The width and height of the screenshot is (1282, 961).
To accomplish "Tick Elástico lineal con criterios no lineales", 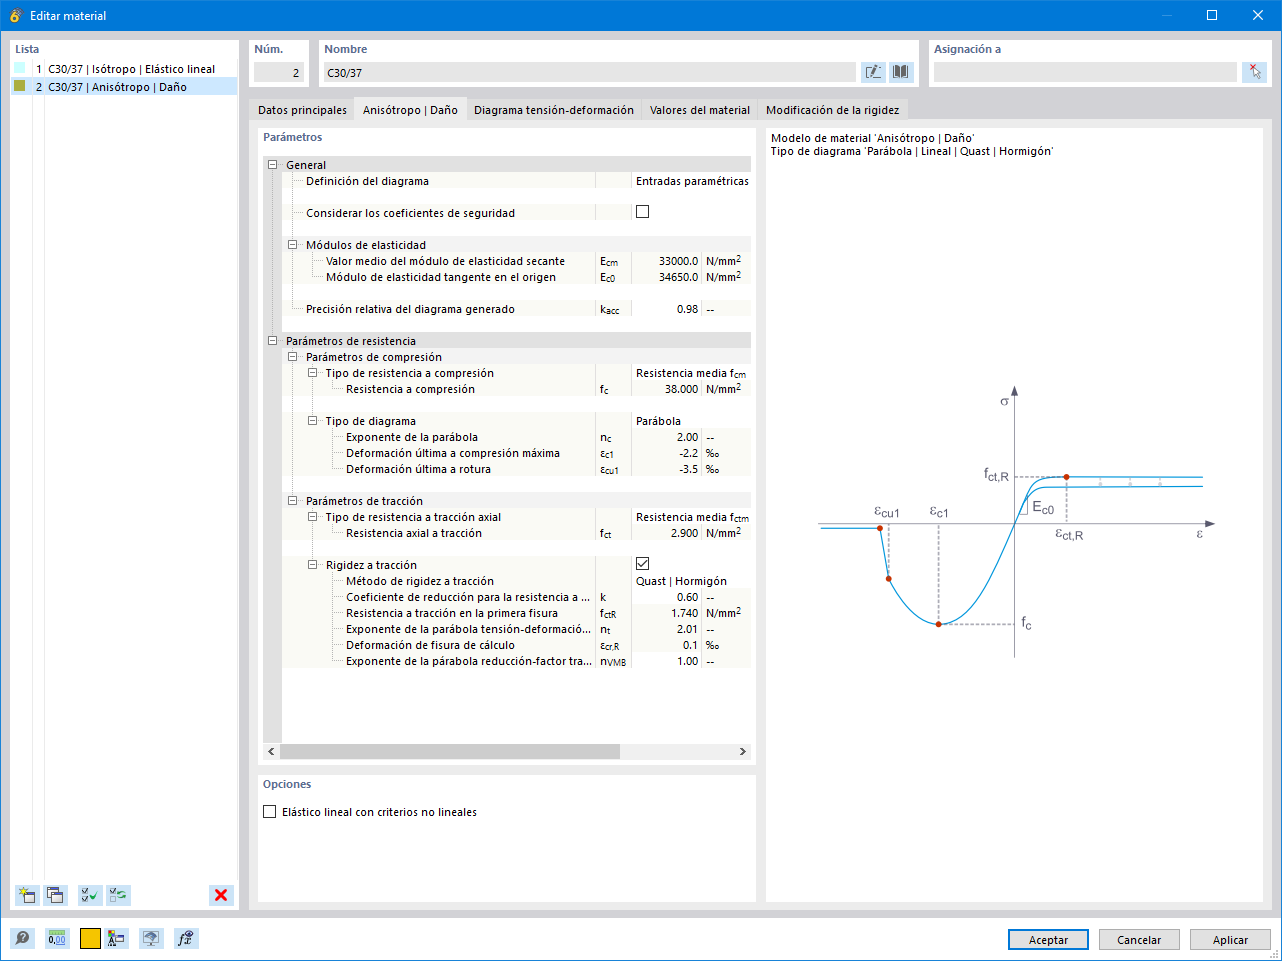I will [x=269, y=812].
